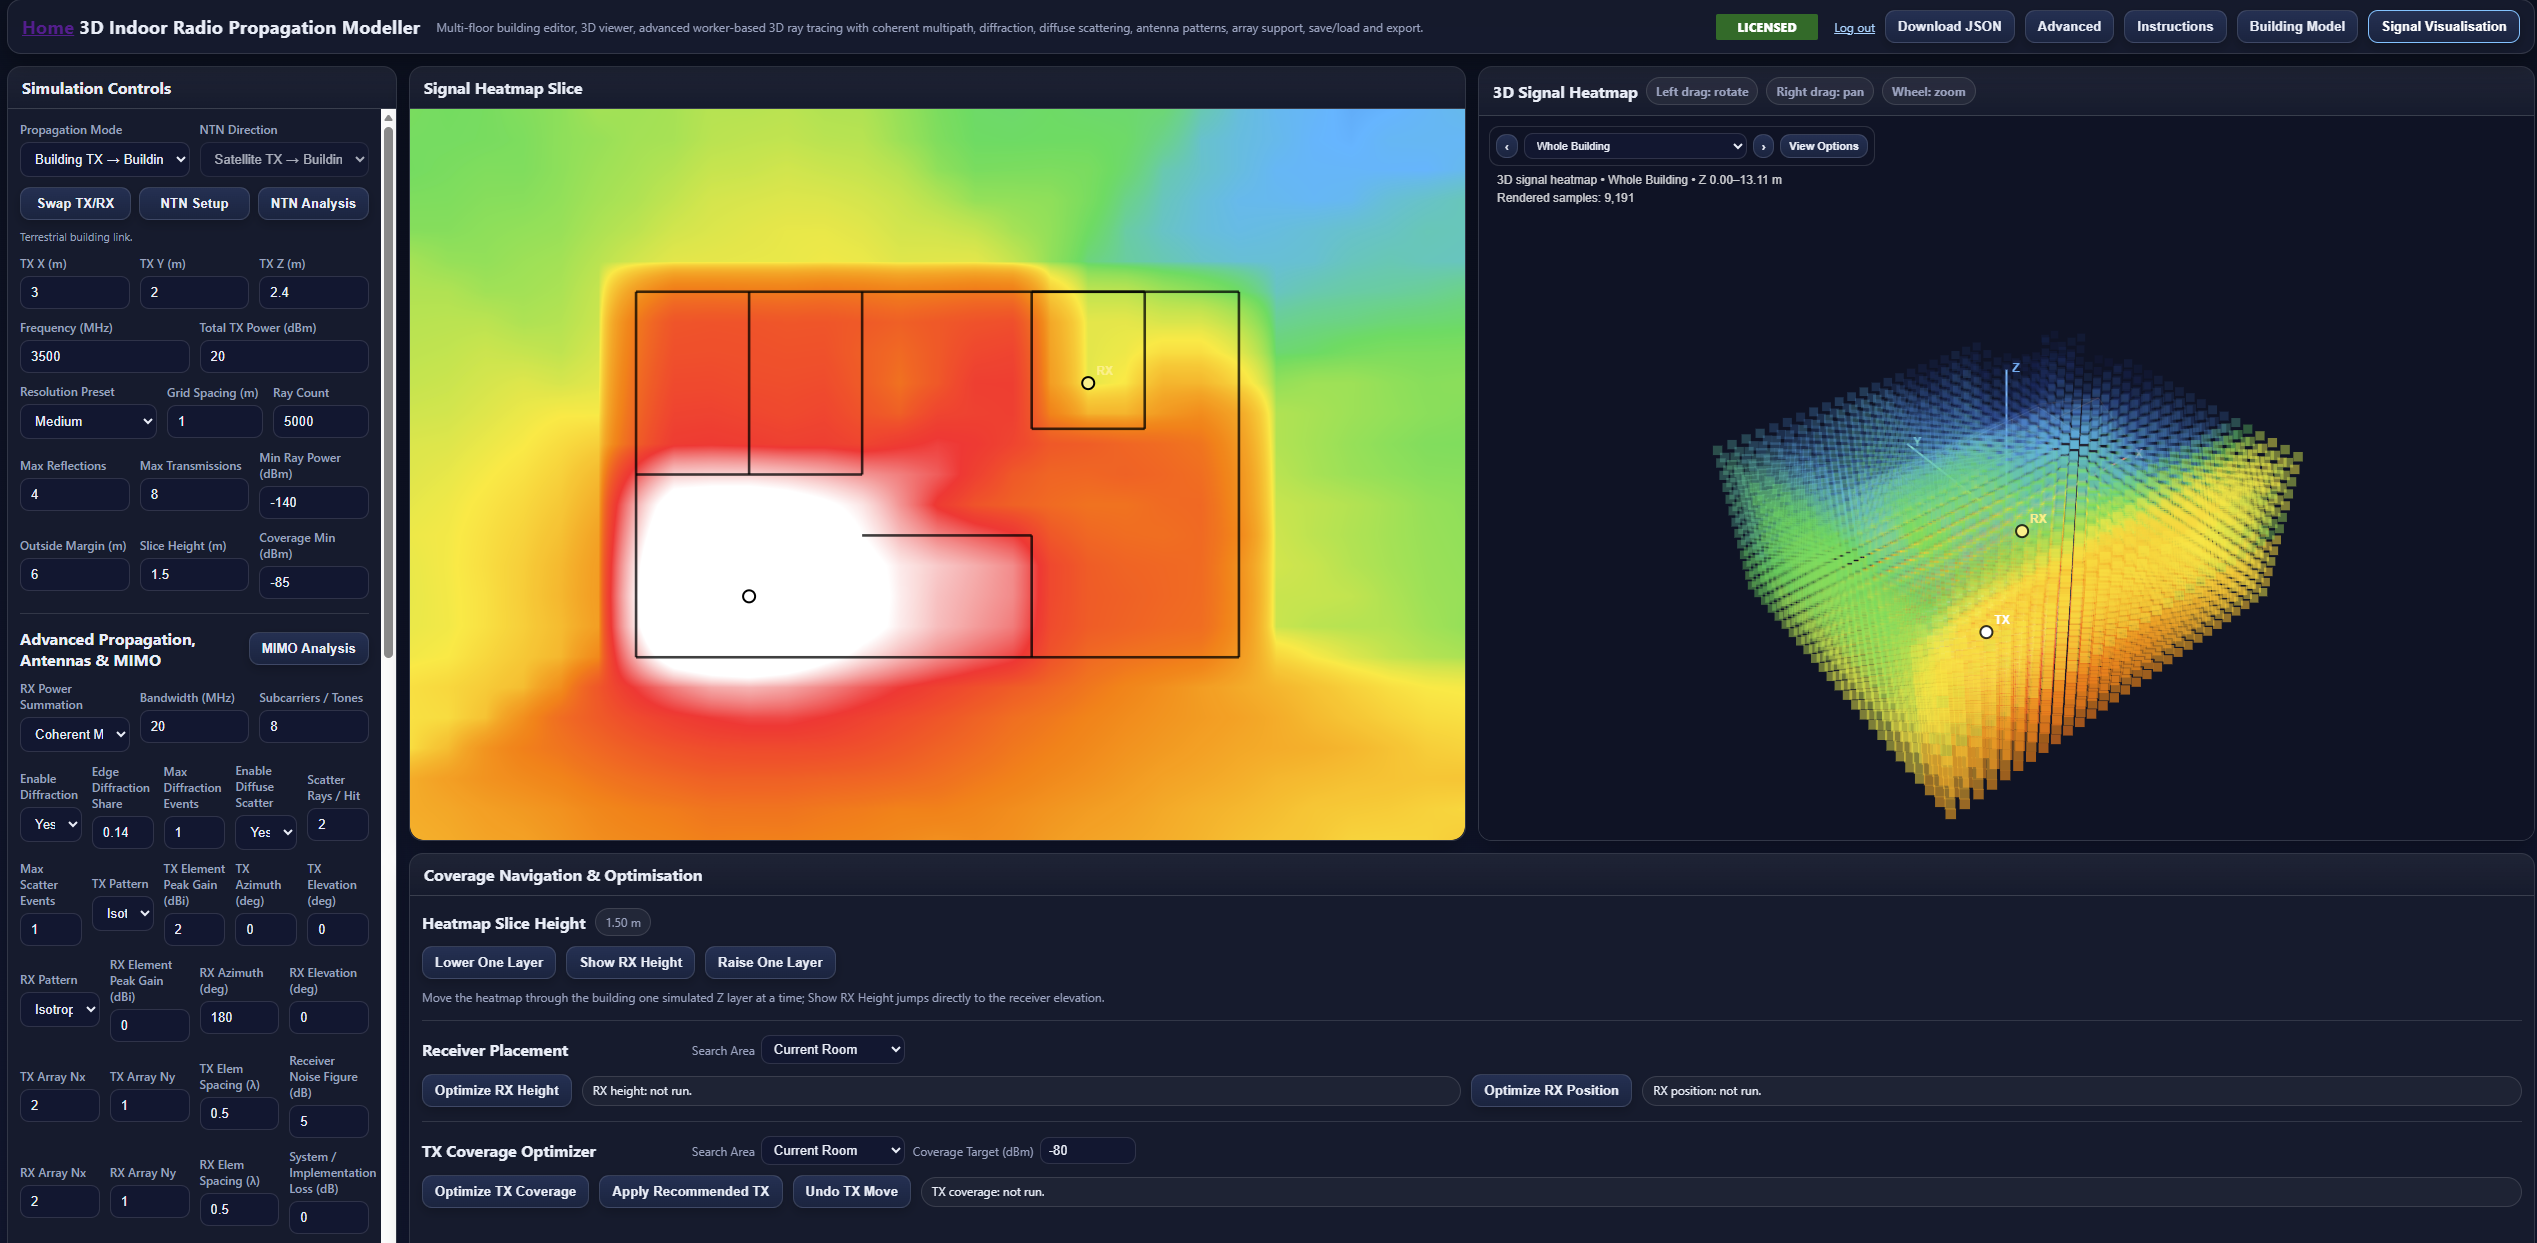Click the Outside Margin field
2537x1243 pixels.
pos(74,574)
